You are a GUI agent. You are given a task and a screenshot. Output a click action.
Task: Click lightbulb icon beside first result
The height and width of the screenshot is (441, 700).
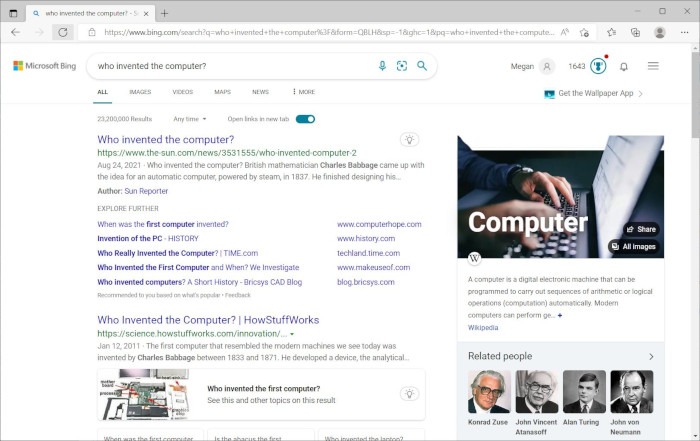409,140
